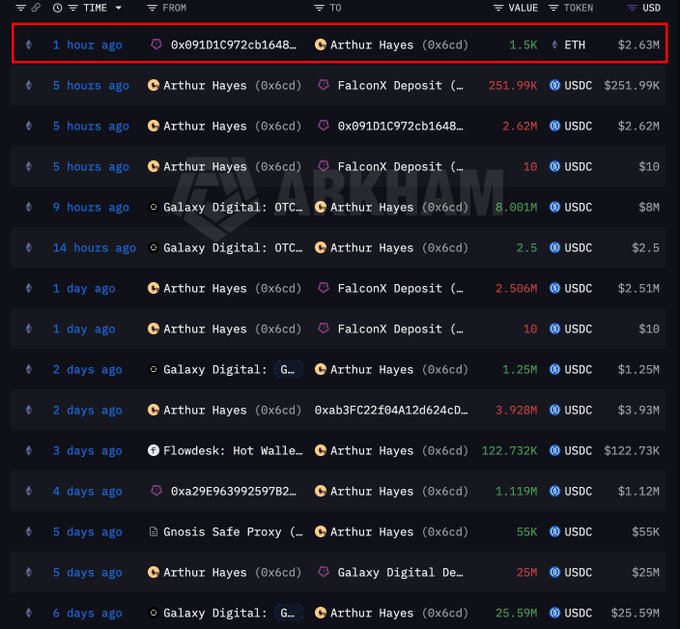The width and height of the screenshot is (680, 629).
Task: Click the purple tag icon by 0xa29E963992597B2
Action: (156, 491)
